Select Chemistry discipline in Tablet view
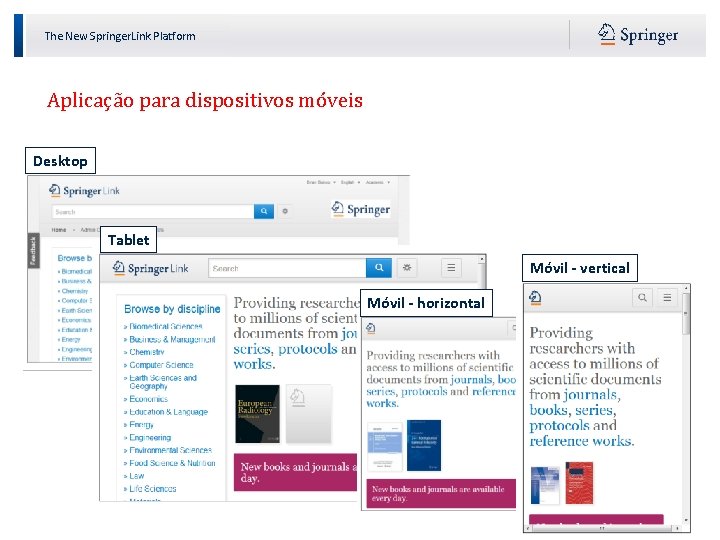 [146, 352]
